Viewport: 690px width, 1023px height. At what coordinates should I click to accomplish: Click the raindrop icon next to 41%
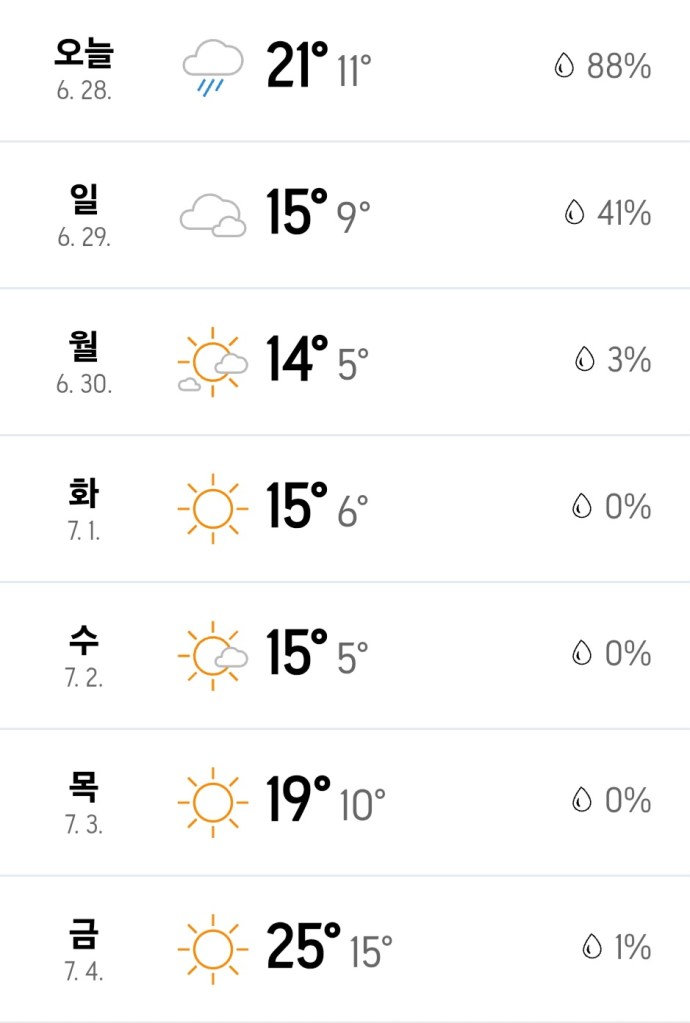[x=574, y=213]
